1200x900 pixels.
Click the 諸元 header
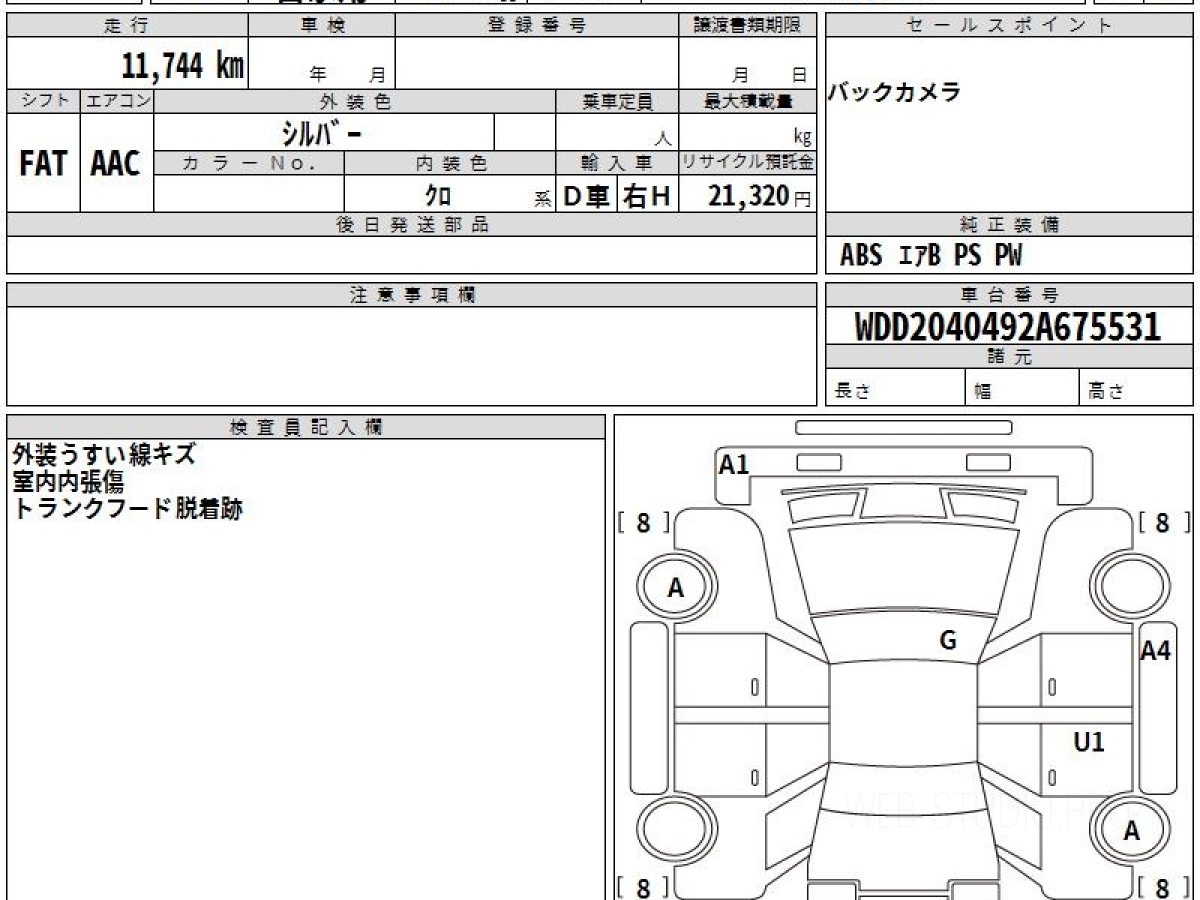point(1009,357)
